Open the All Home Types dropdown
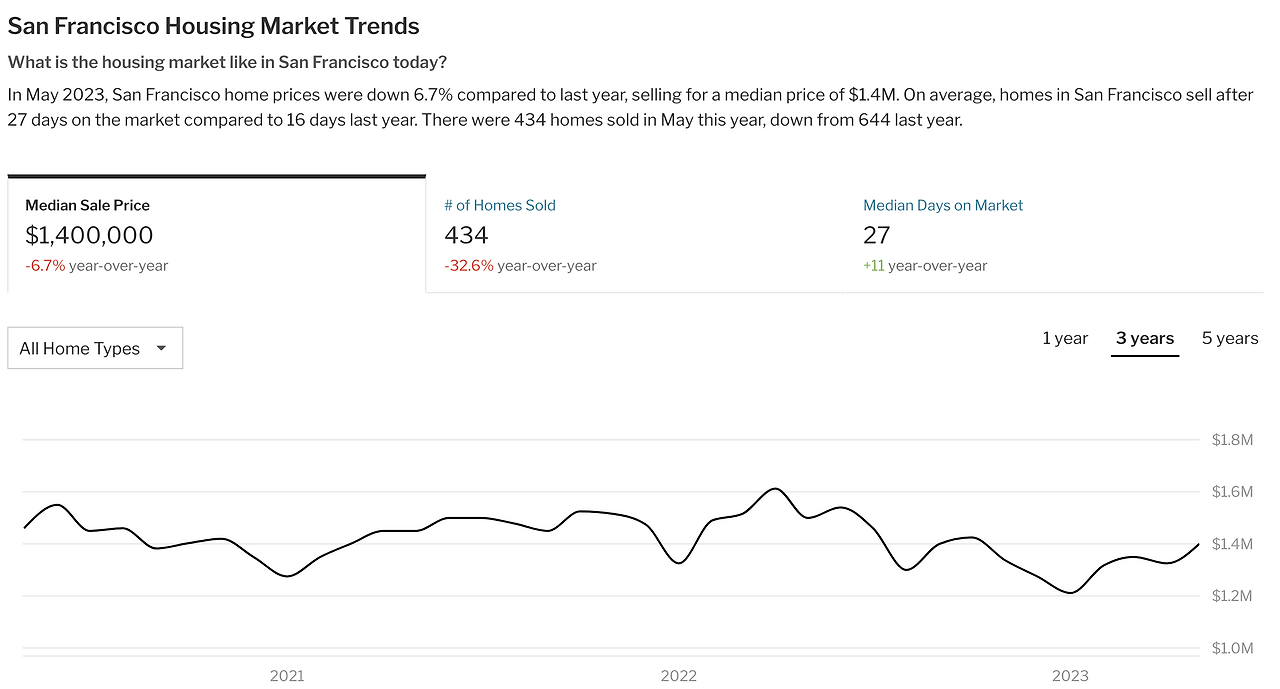Viewport: 1280px width, 689px height. click(95, 348)
